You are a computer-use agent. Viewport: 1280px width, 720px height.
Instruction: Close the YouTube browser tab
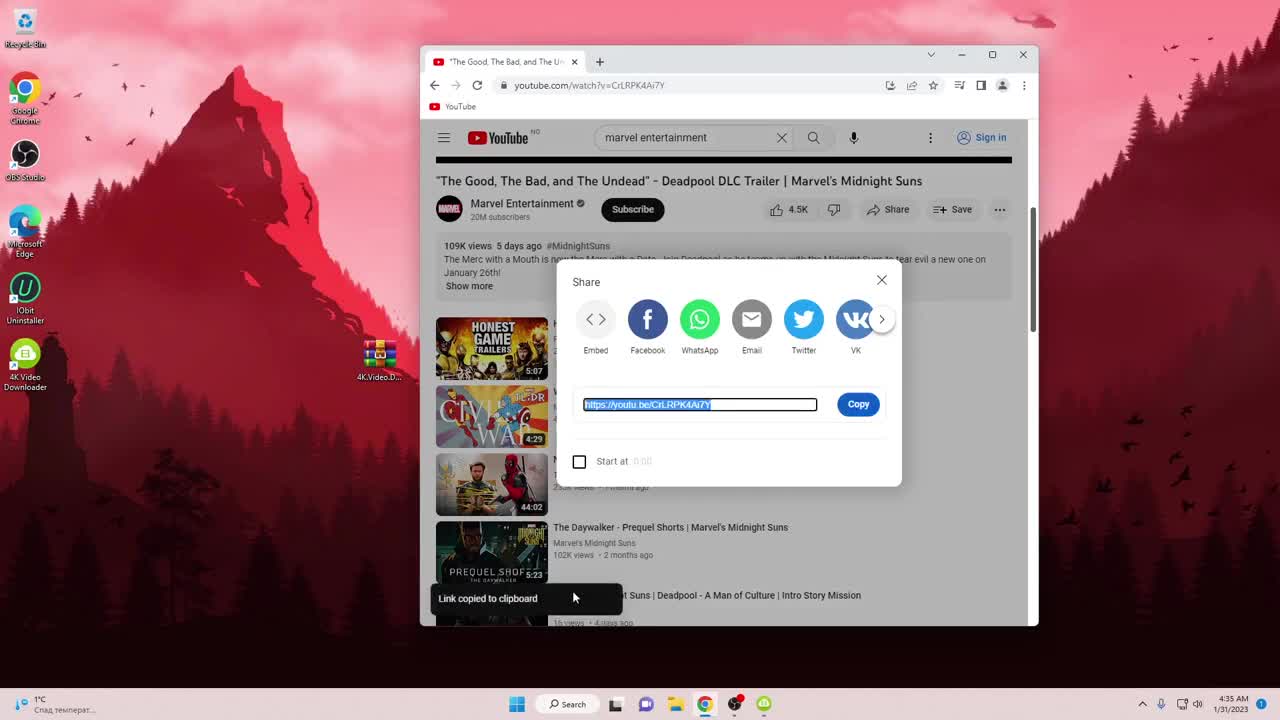pyautogui.click(x=575, y=62)
